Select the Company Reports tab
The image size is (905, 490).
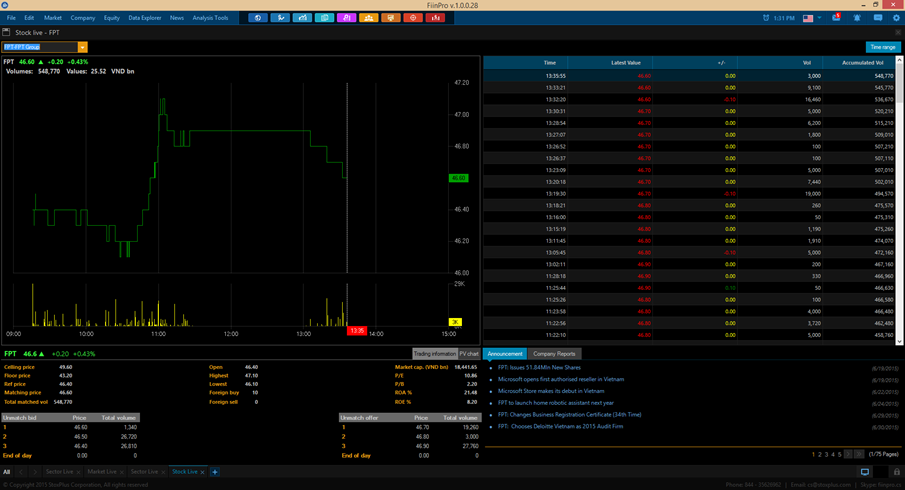[x=554, y=354]
